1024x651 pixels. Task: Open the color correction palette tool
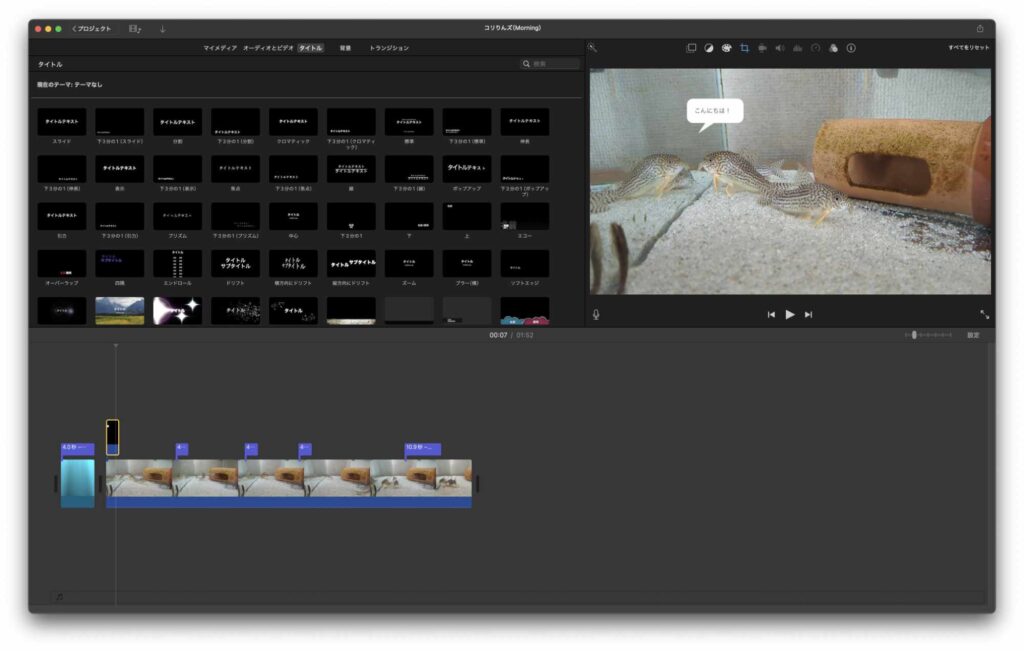tap(726, 48)
